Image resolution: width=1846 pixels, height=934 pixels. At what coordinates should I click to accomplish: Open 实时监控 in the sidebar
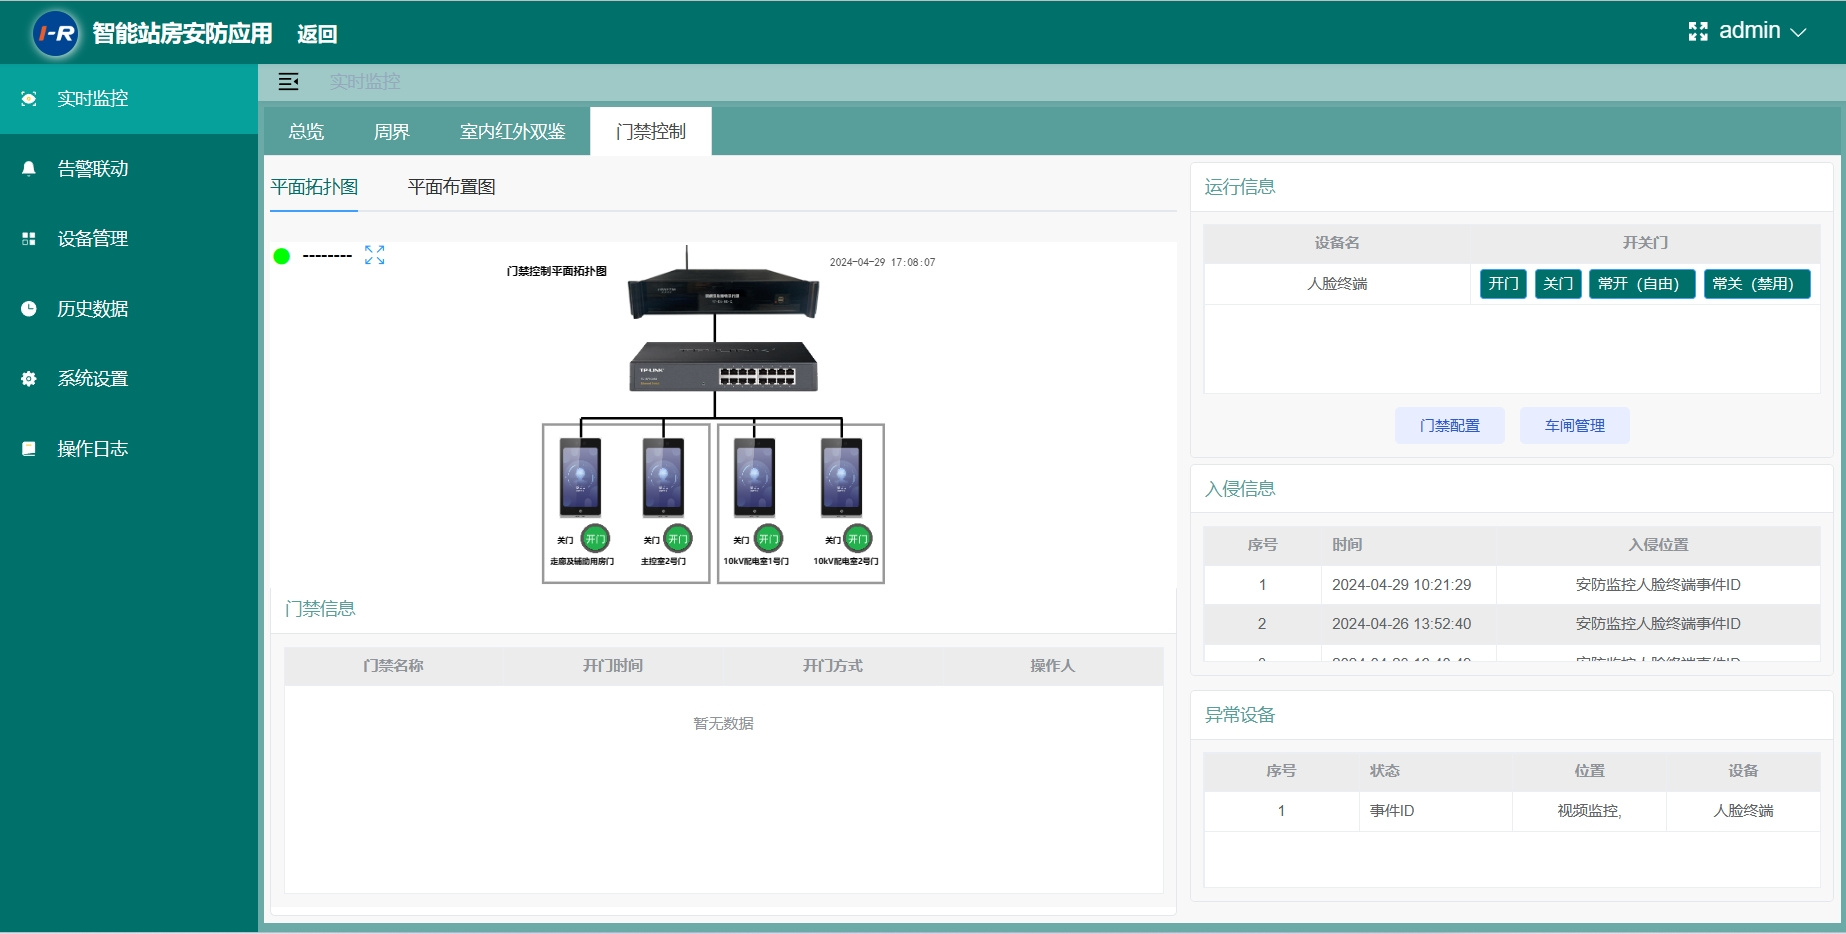(129, 99)
